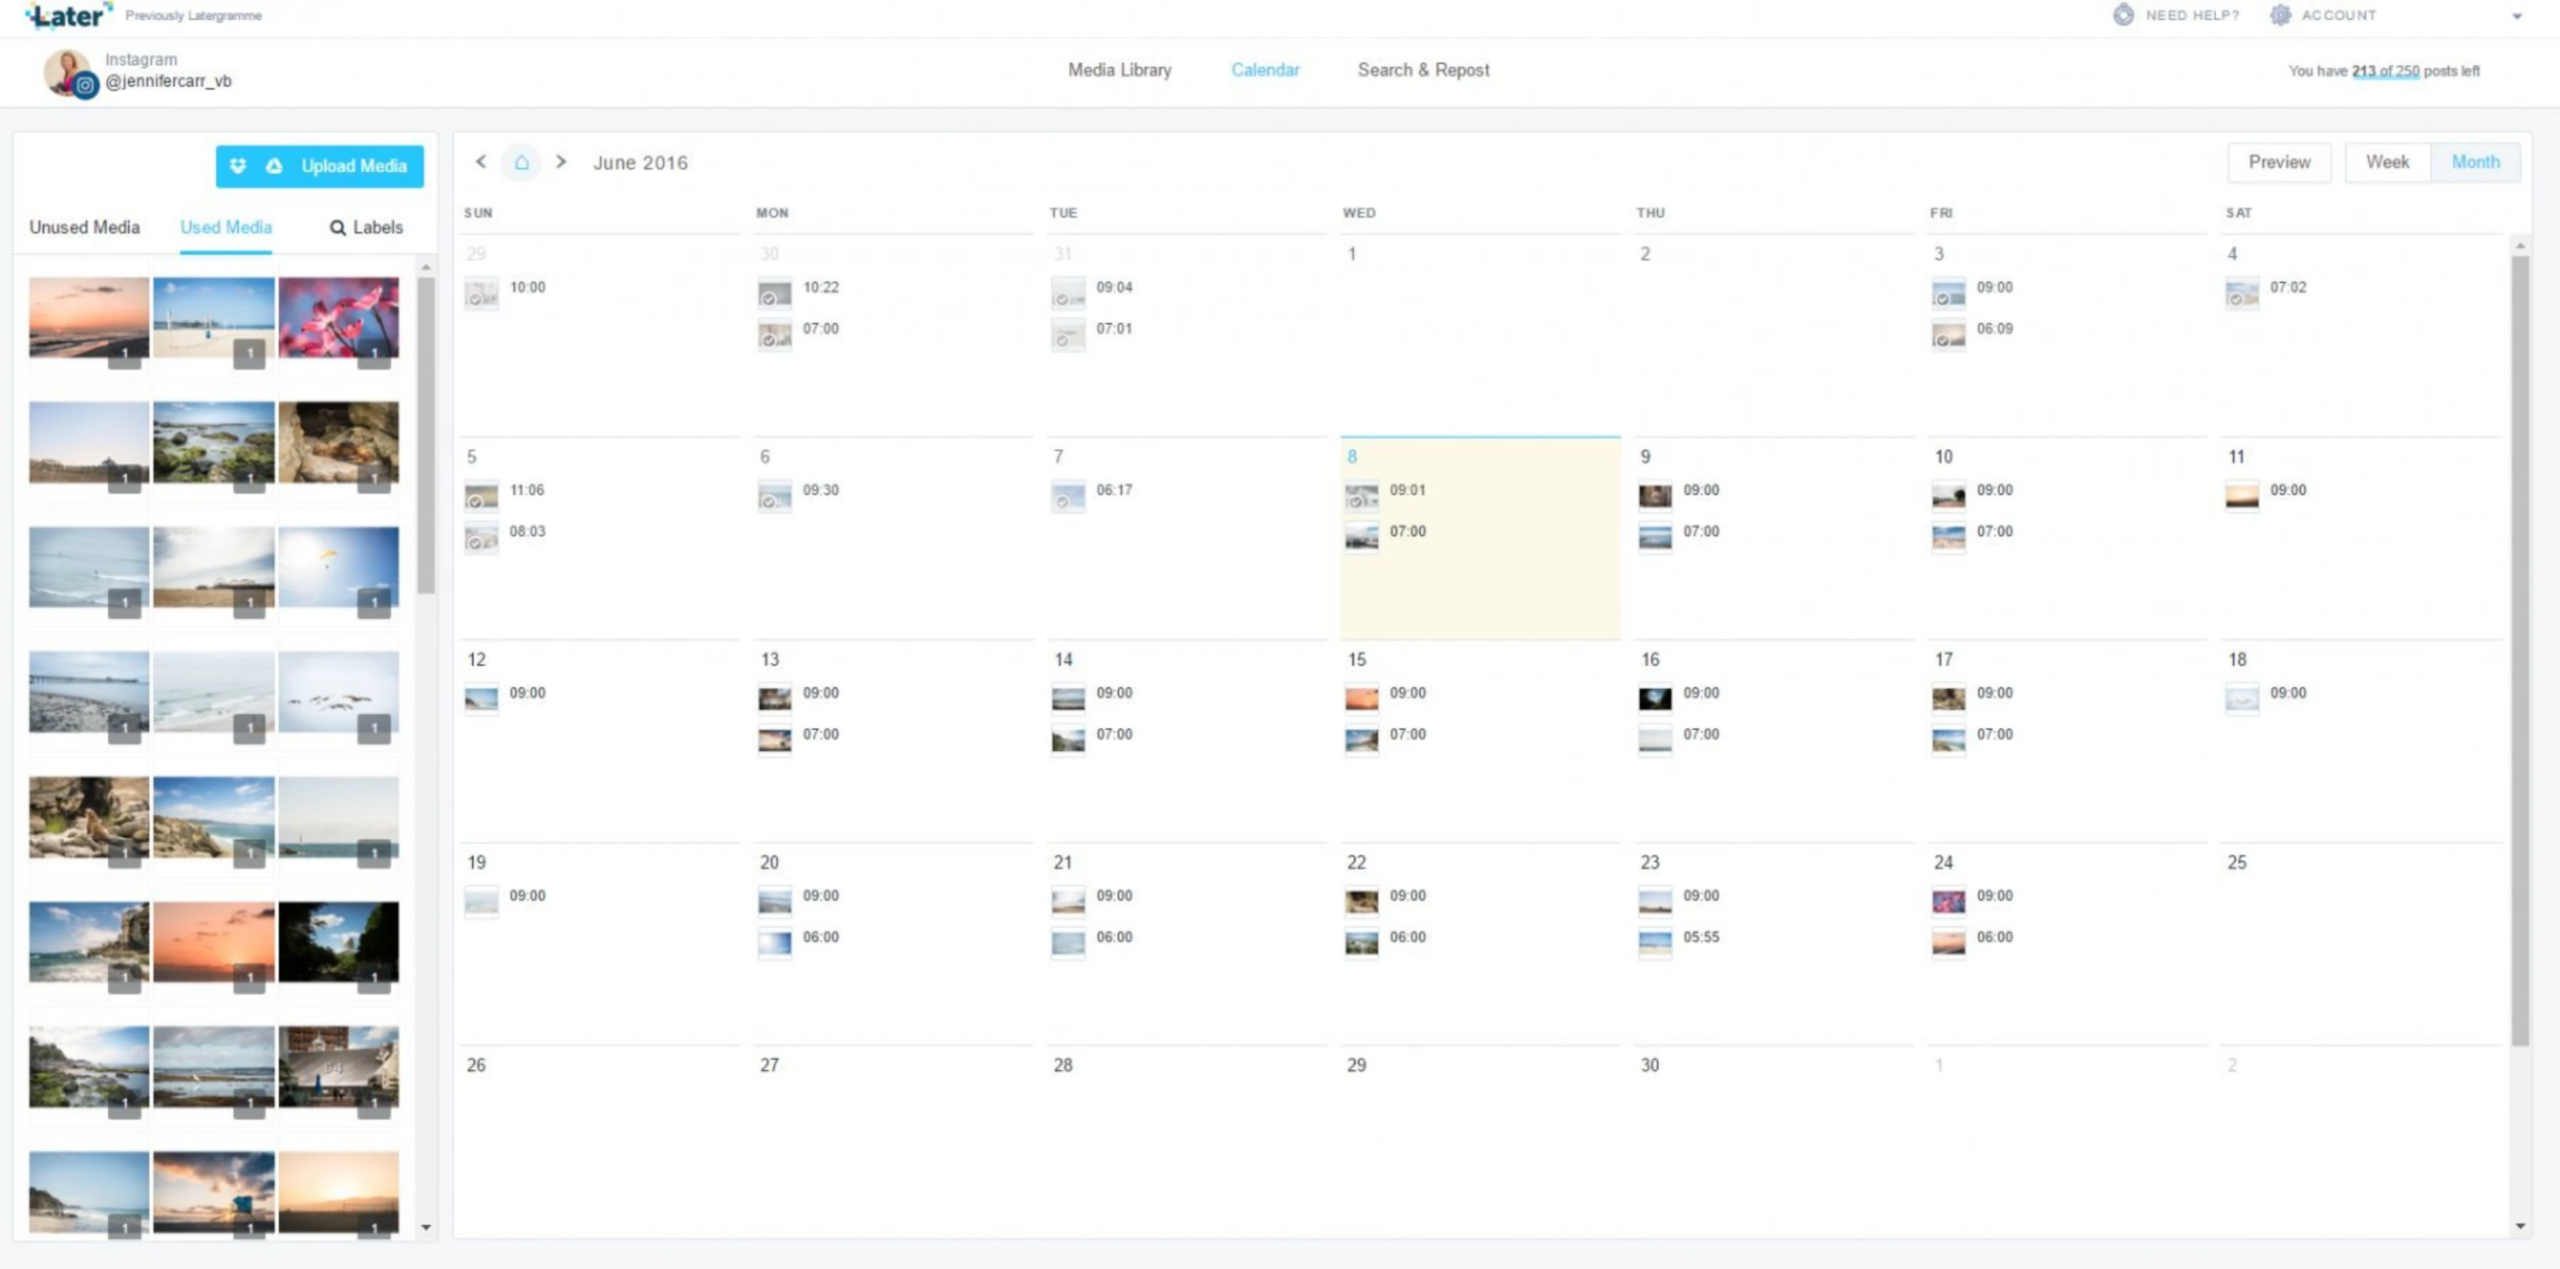
Task: Click the Need Help lifebuoy icon
Action: click(2124, 15)
